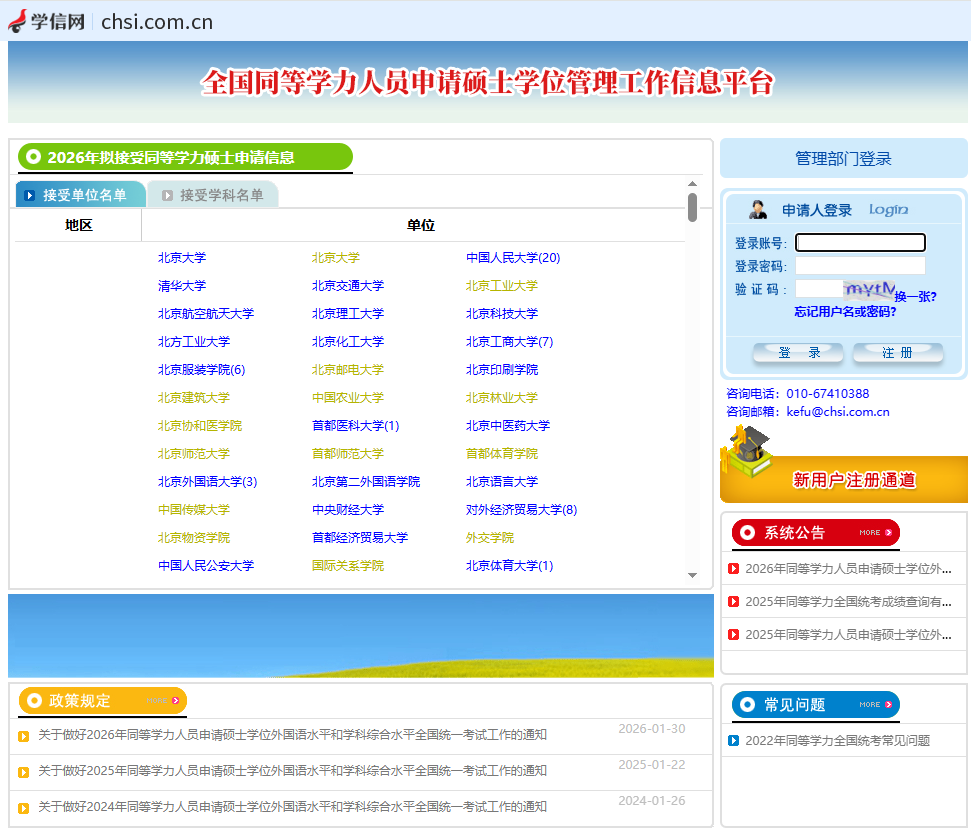Image resolution: width=971 pixels, height=831 pixels.
Task: Click the 管理部门登录 button
Action: tap(843, 159)
